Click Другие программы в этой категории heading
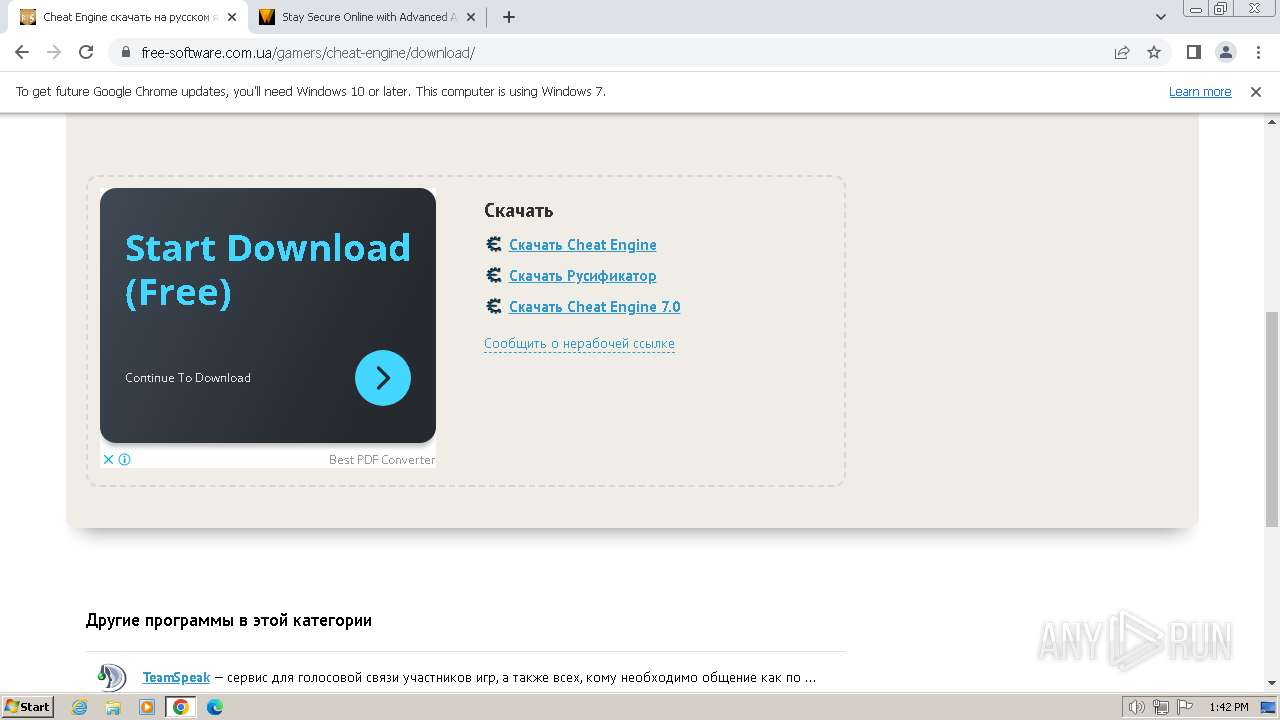The width and height of the screenshot is (1280, 720). [229, 620]
